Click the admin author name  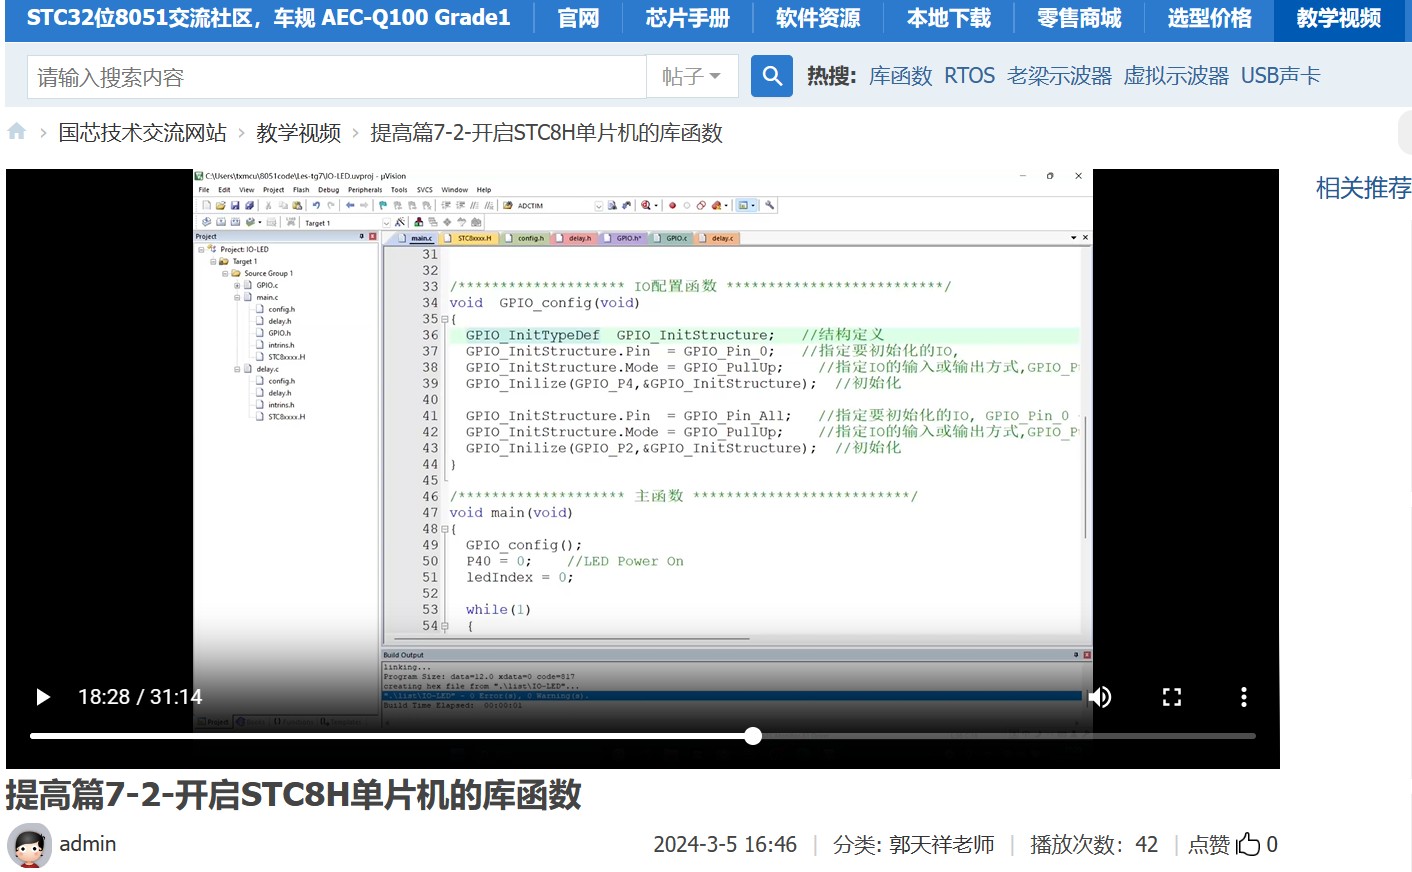(88, 844)
